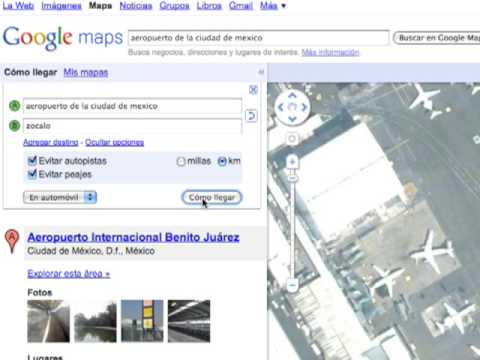
Task: Click the origin field with aeropuerto text
Action: coord(132,106)
